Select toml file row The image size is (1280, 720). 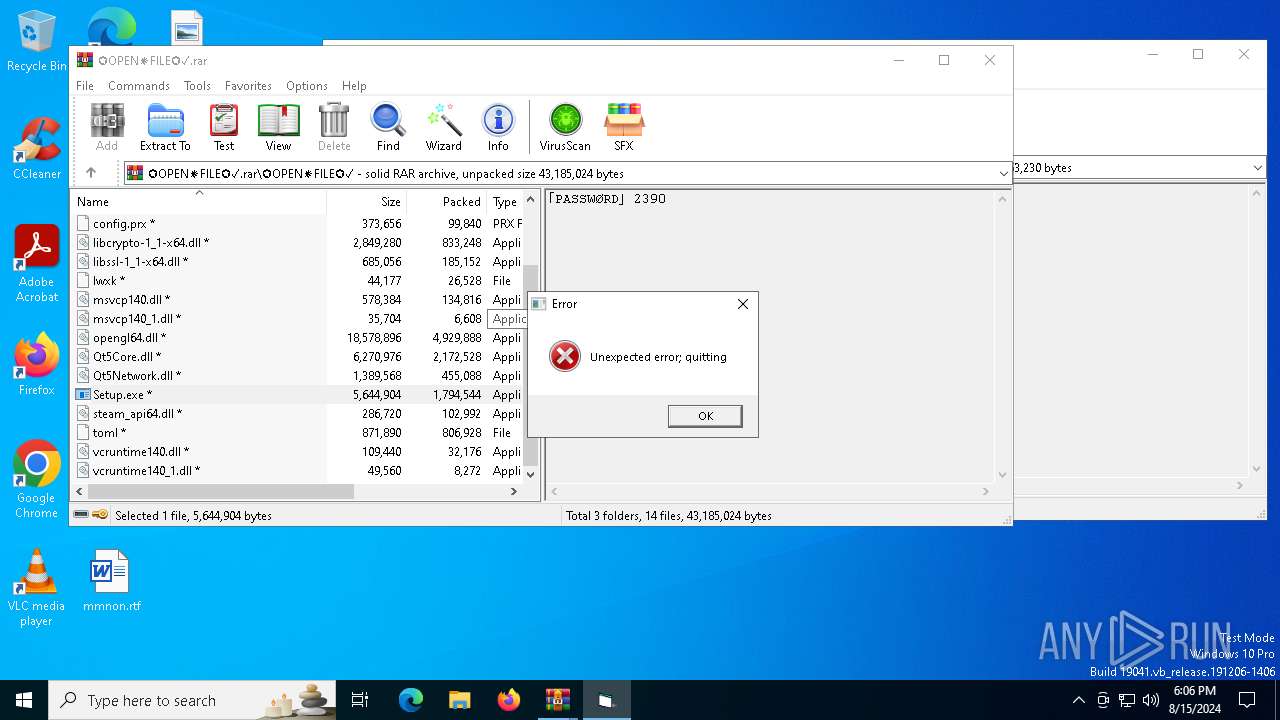(x=298, y=432)
